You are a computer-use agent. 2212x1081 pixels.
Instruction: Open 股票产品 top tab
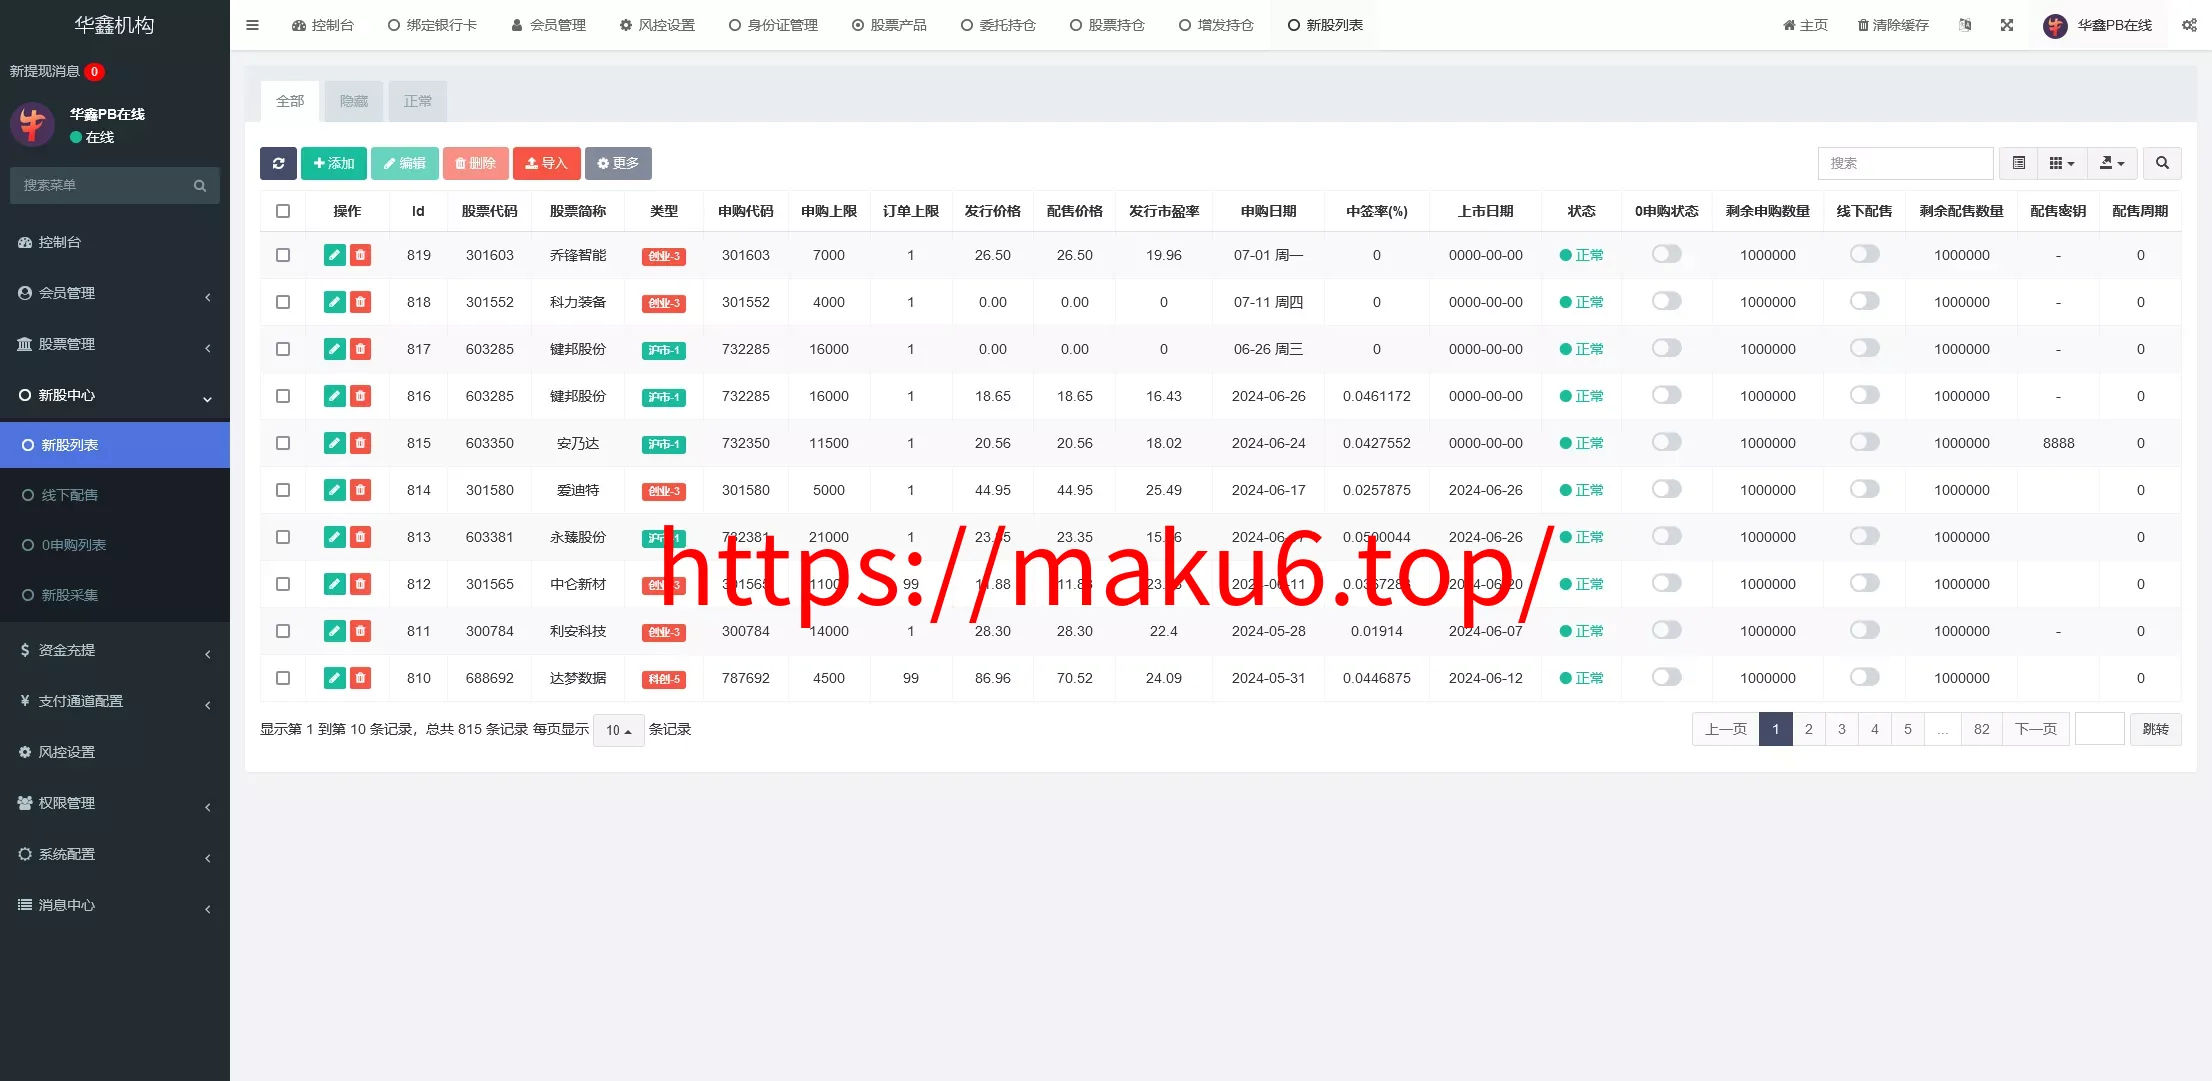[x=889, y=25]
